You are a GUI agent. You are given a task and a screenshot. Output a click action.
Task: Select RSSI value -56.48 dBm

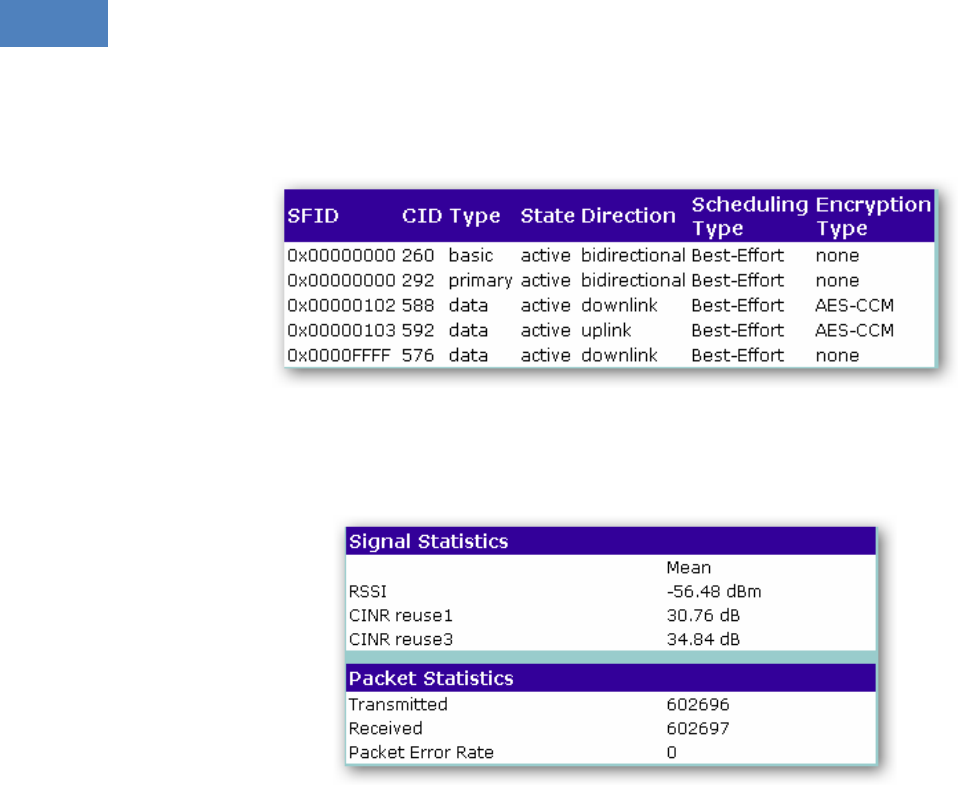pos(714,591)
